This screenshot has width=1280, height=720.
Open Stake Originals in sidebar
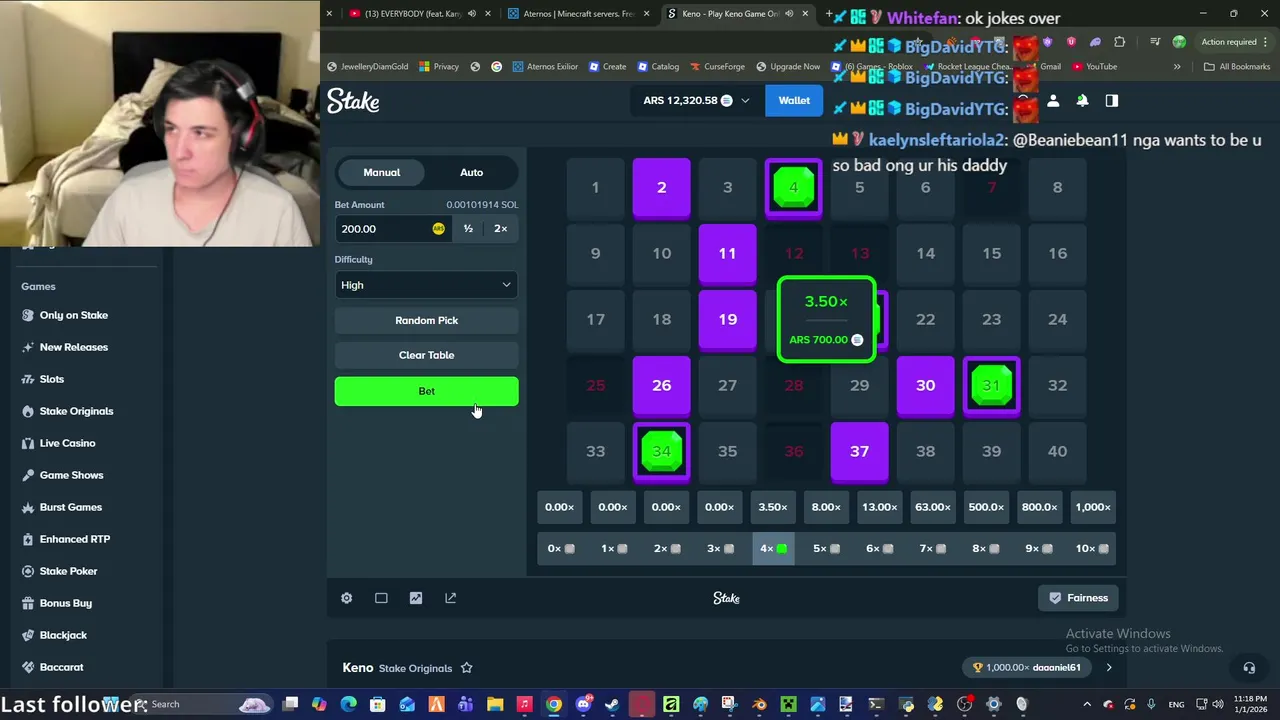[x=67, y=411]
